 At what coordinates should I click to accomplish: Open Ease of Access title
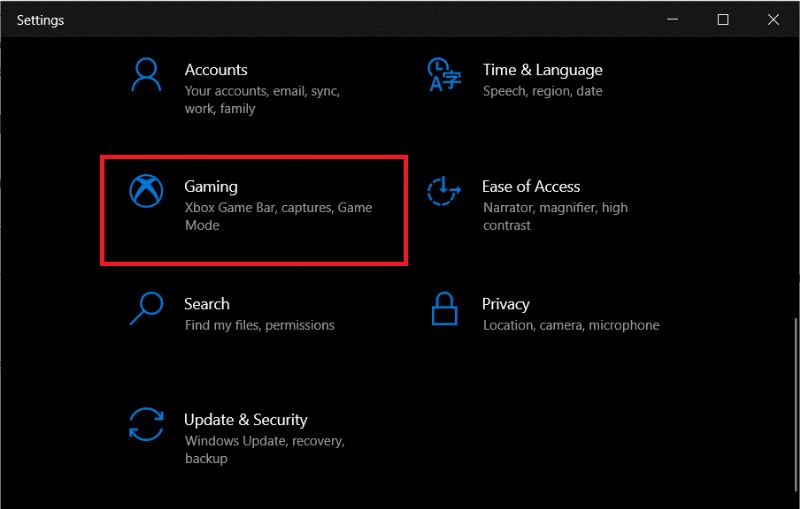(x=531, y=187)
